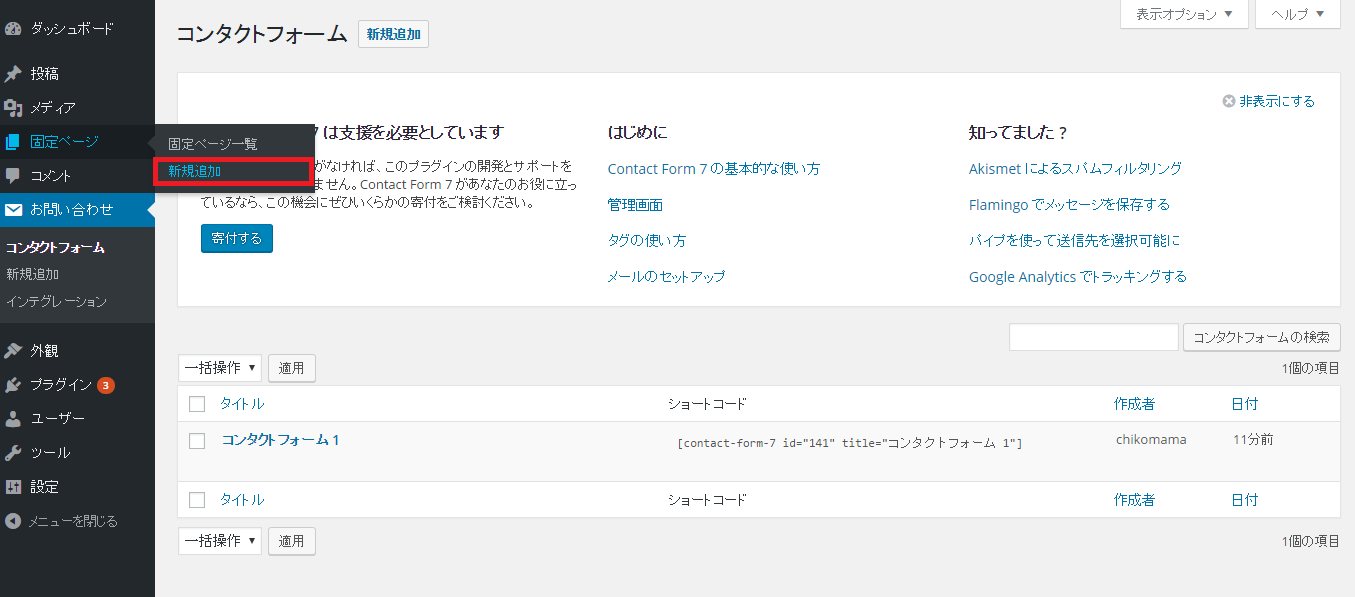Open the Contact Form 7 の基本的な使い方 link
Screen dimensions: 1355x597
click(713, 168)
